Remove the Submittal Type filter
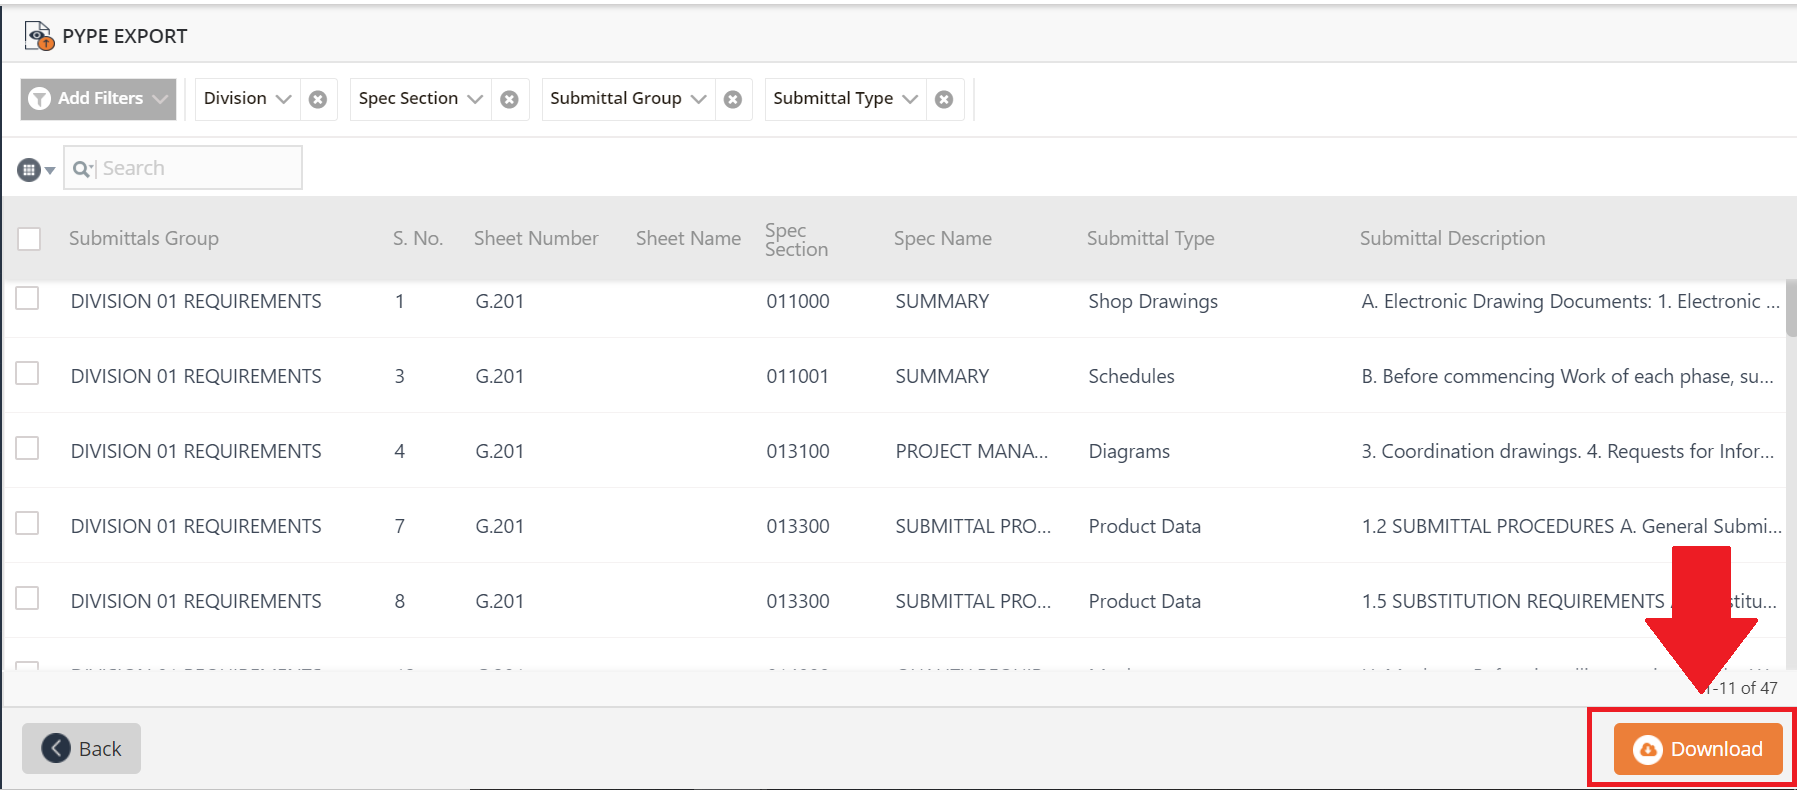The image size is (1797, 790). click(x=944, y=99)
